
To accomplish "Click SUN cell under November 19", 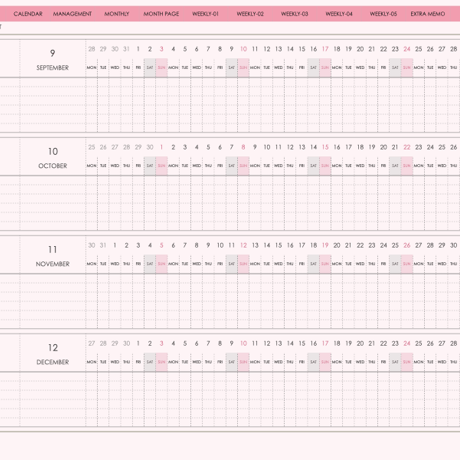I will (x=325, y=264).
